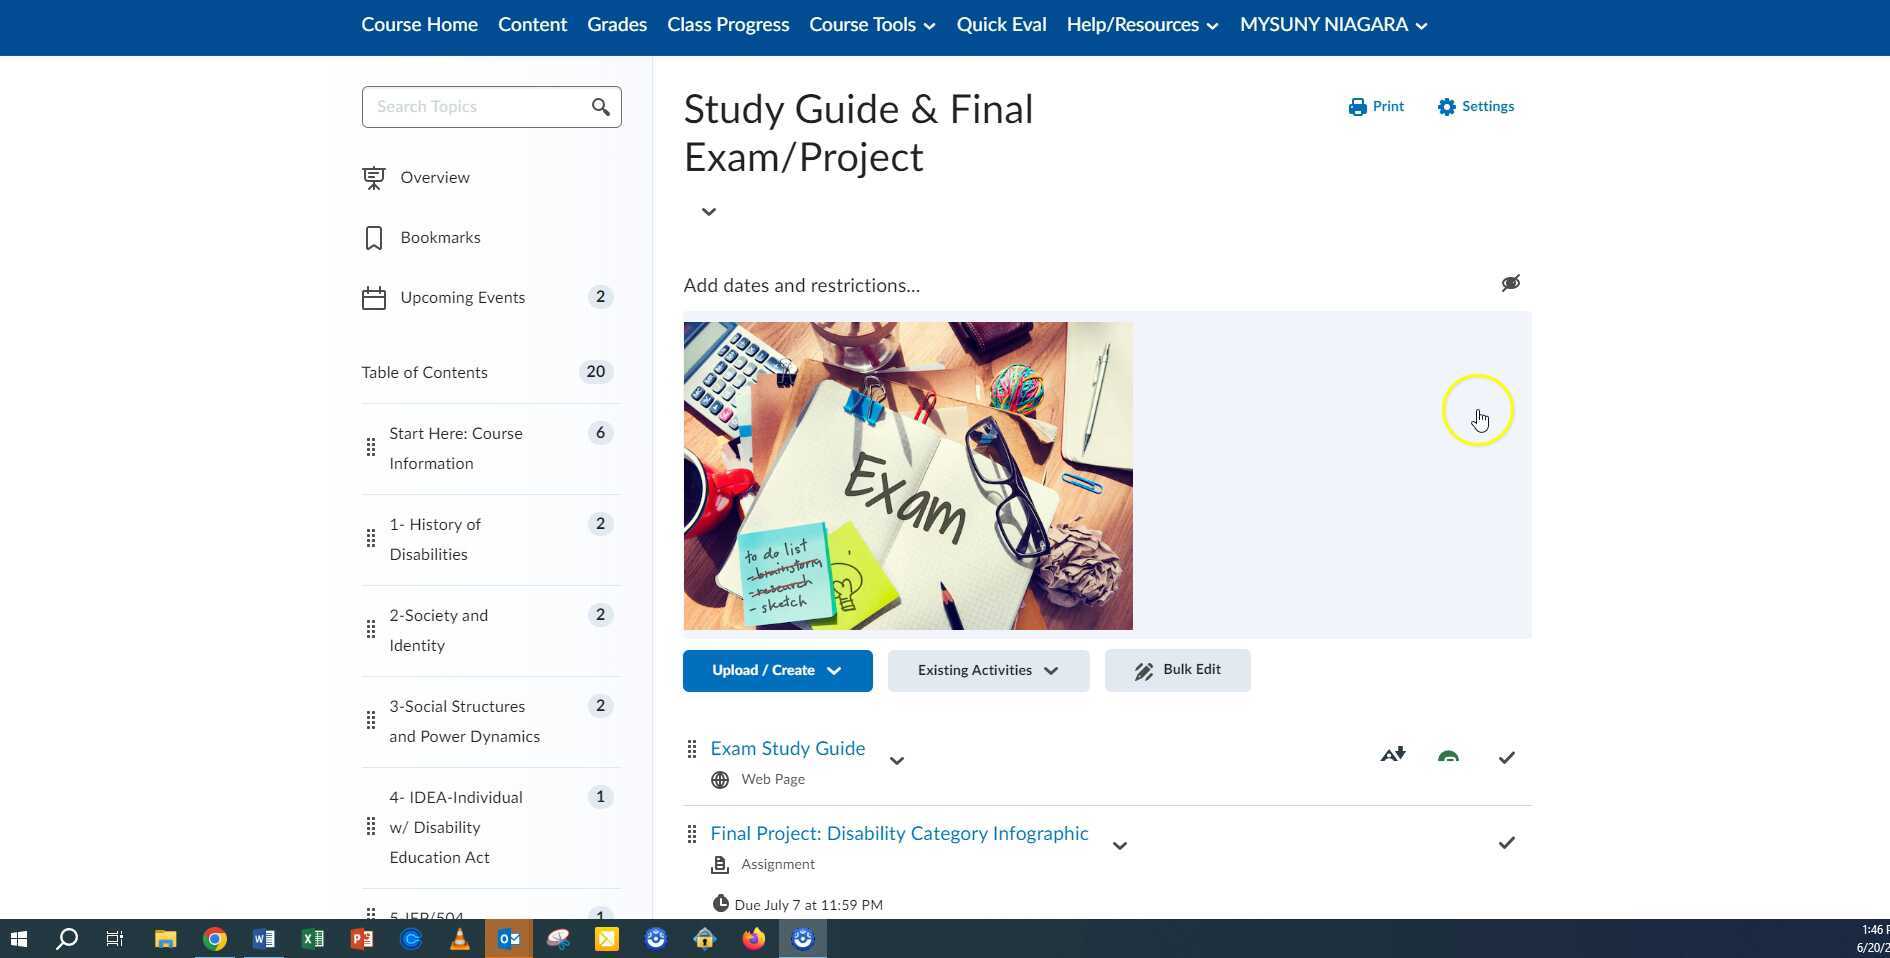Switch to the Grades page
Image resolution: width=1890 pixels, height=958 pixels.
(x=616, y=24)
